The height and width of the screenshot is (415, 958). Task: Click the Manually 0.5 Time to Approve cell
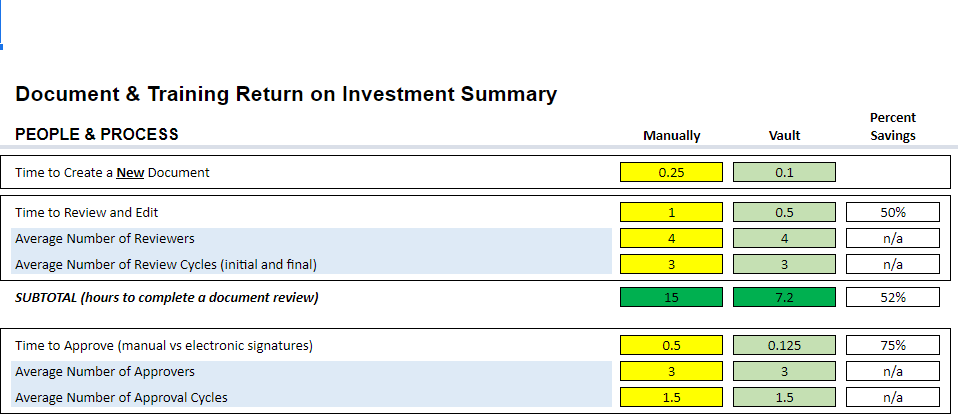pos(671,345)
